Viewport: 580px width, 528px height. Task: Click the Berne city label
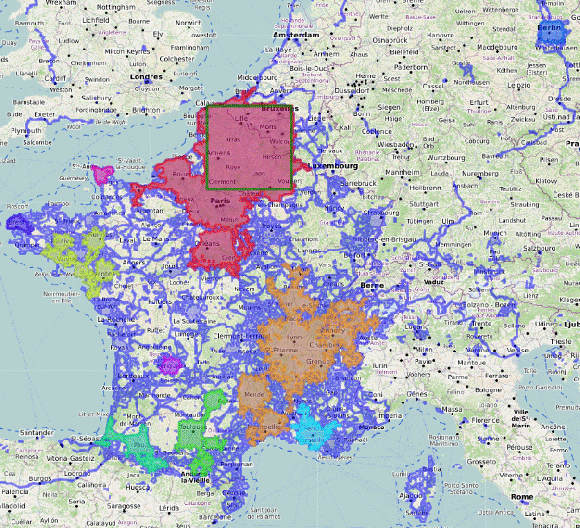(x=372, y=285)
